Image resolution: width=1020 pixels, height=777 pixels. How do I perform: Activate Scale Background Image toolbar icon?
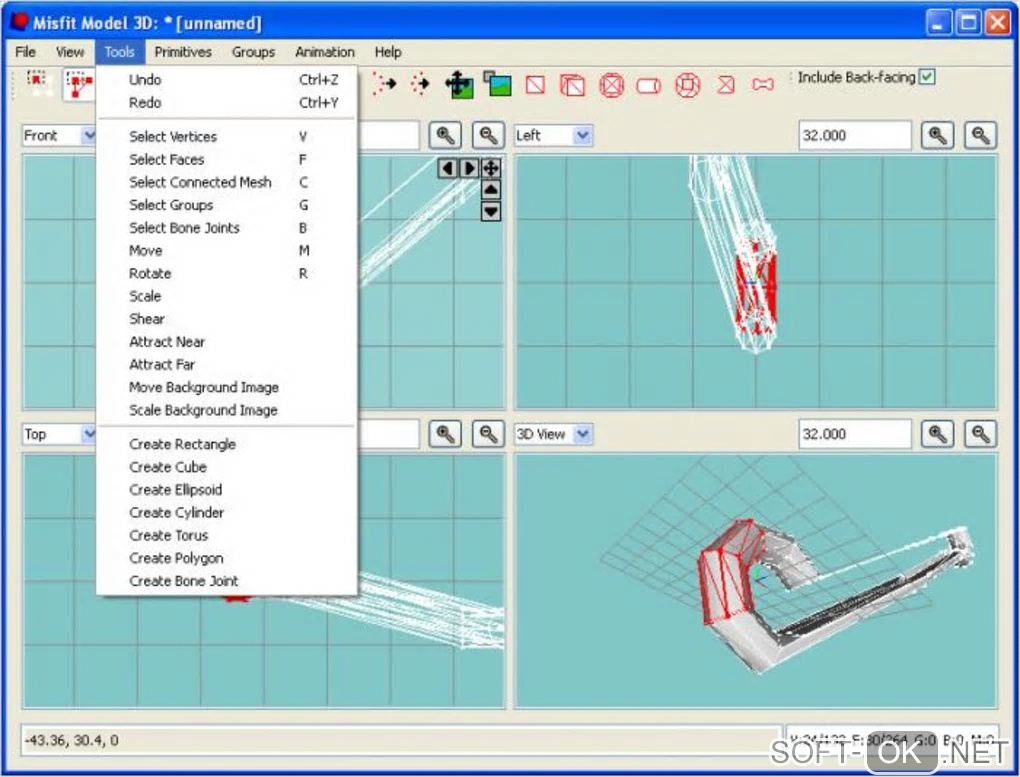coord(498,85)
